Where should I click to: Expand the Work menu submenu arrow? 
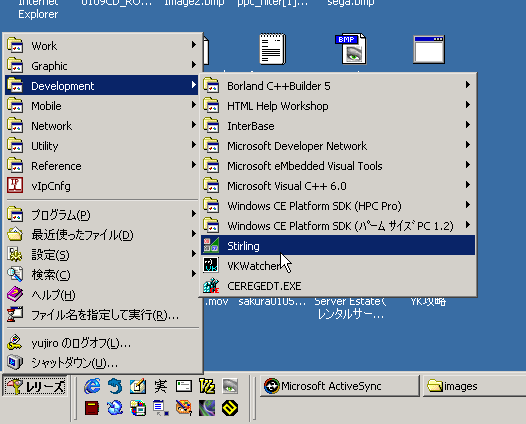click(194, 45)
